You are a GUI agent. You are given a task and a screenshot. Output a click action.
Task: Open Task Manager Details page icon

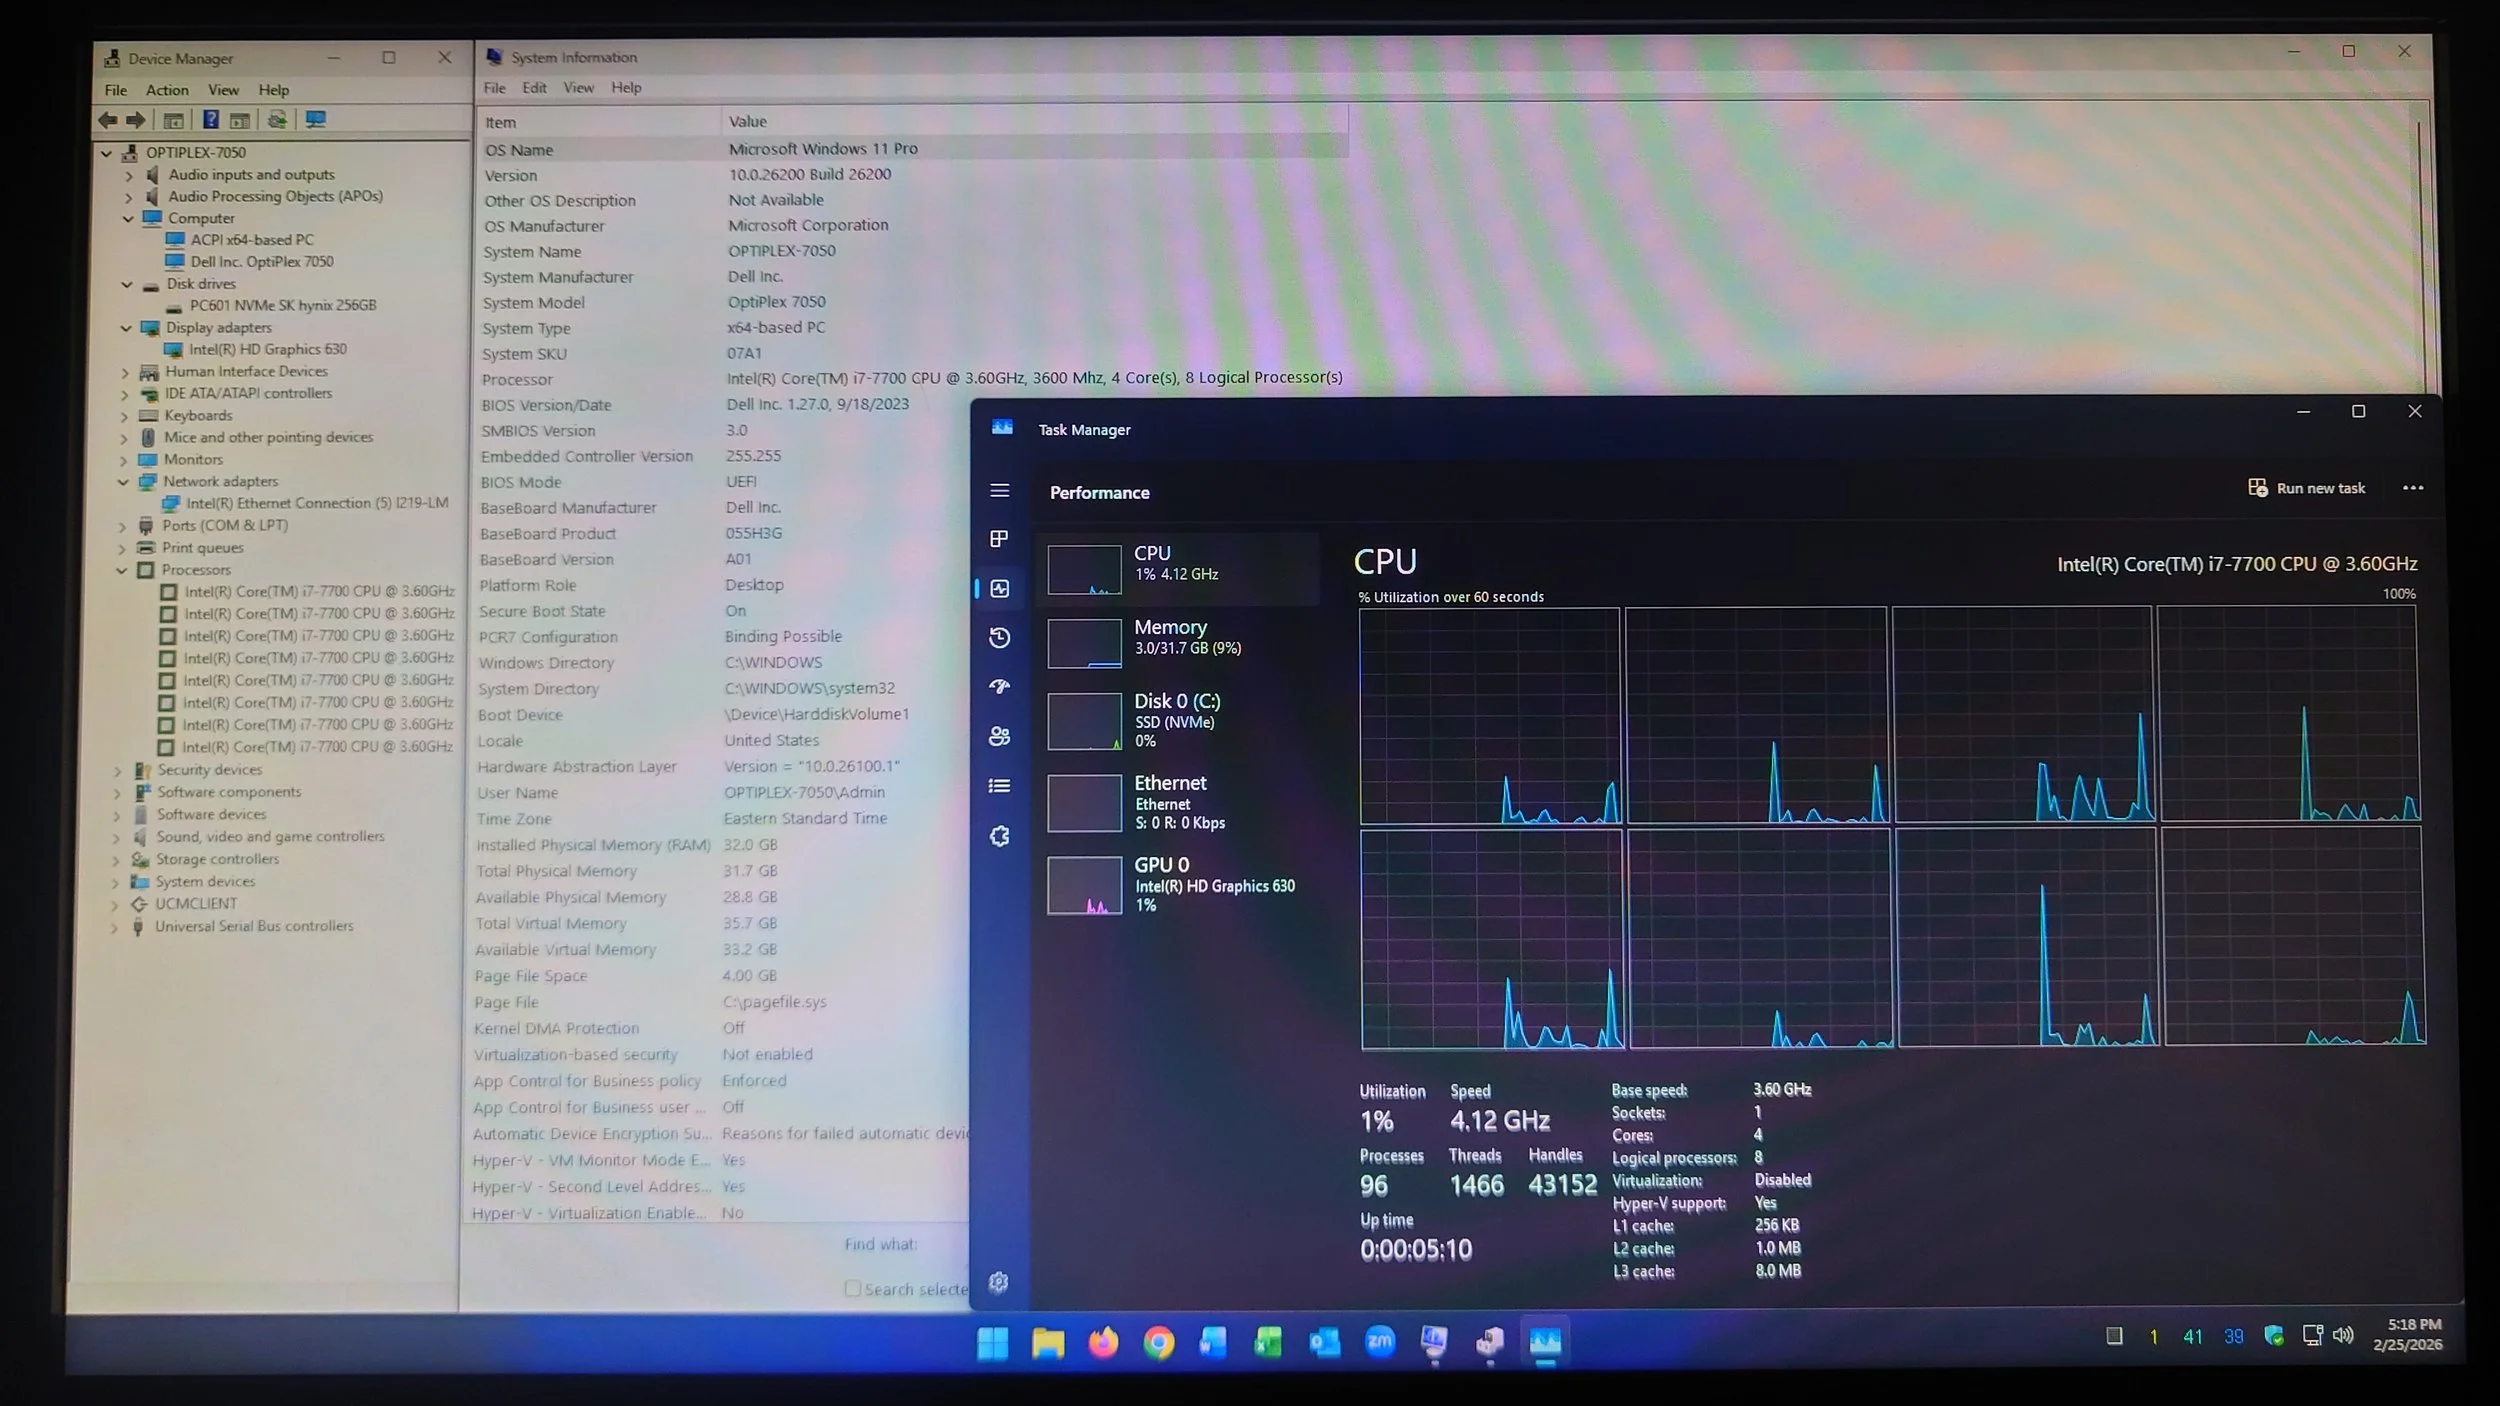pyautogui.click(x=999, y=786)
